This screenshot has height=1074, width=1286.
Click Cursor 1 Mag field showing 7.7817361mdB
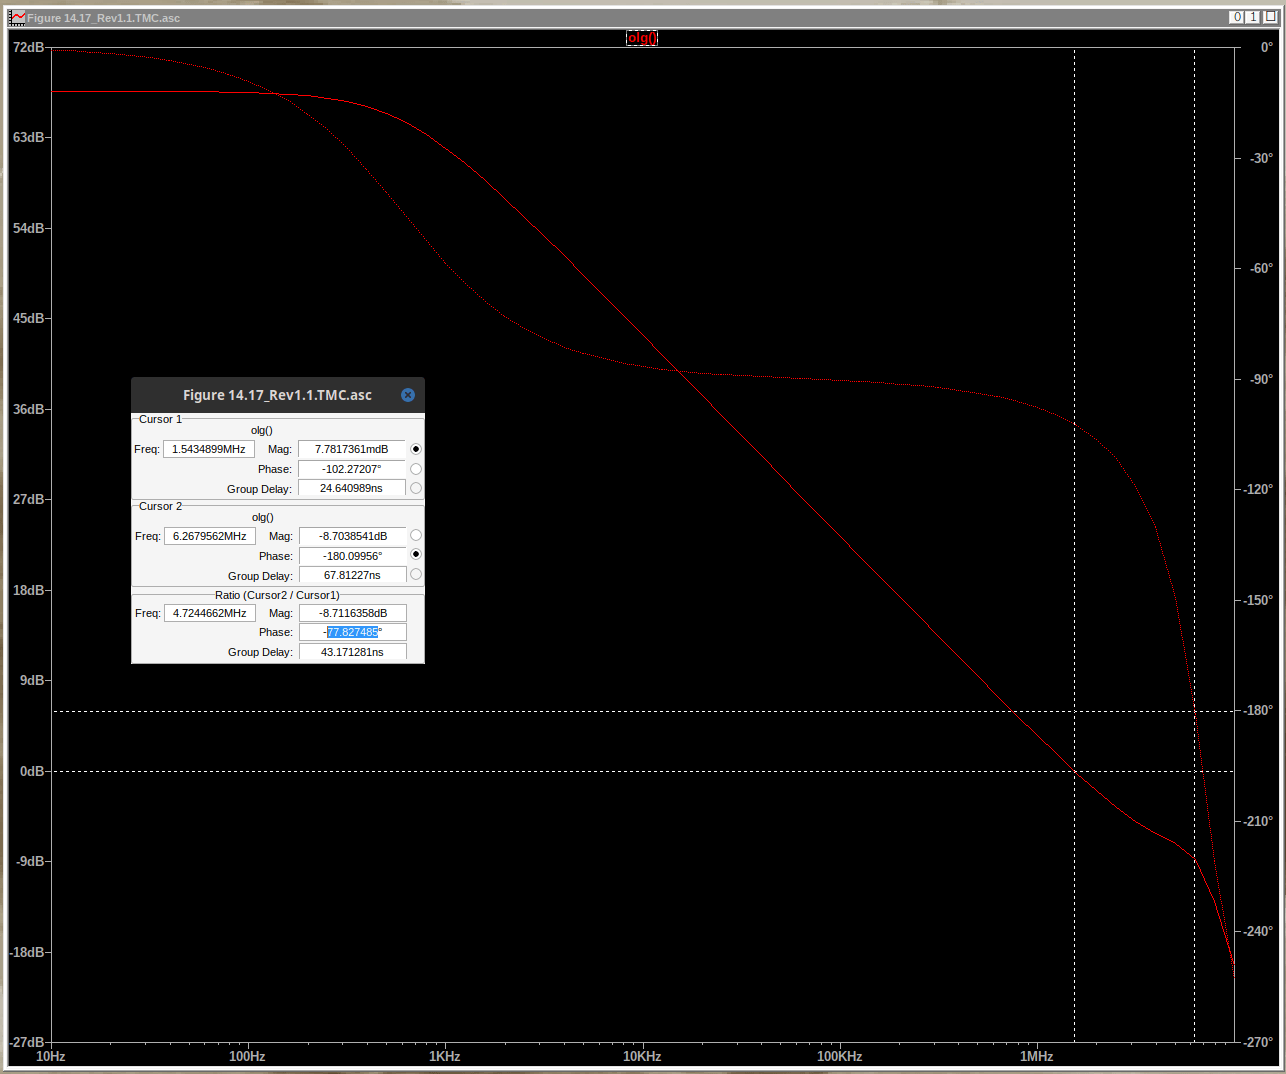point(352,449)
